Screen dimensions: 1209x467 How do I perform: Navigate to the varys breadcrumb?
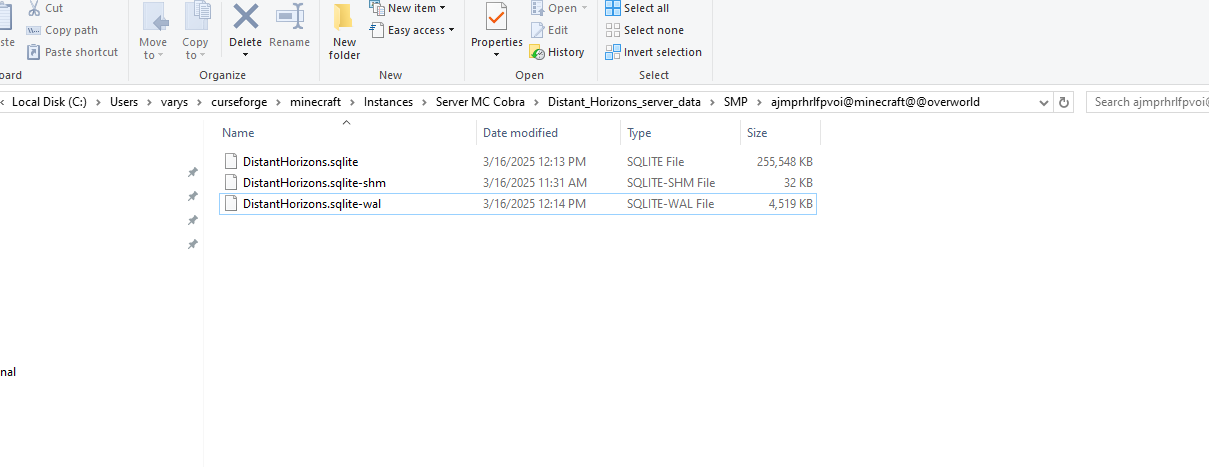coord(175,102)
